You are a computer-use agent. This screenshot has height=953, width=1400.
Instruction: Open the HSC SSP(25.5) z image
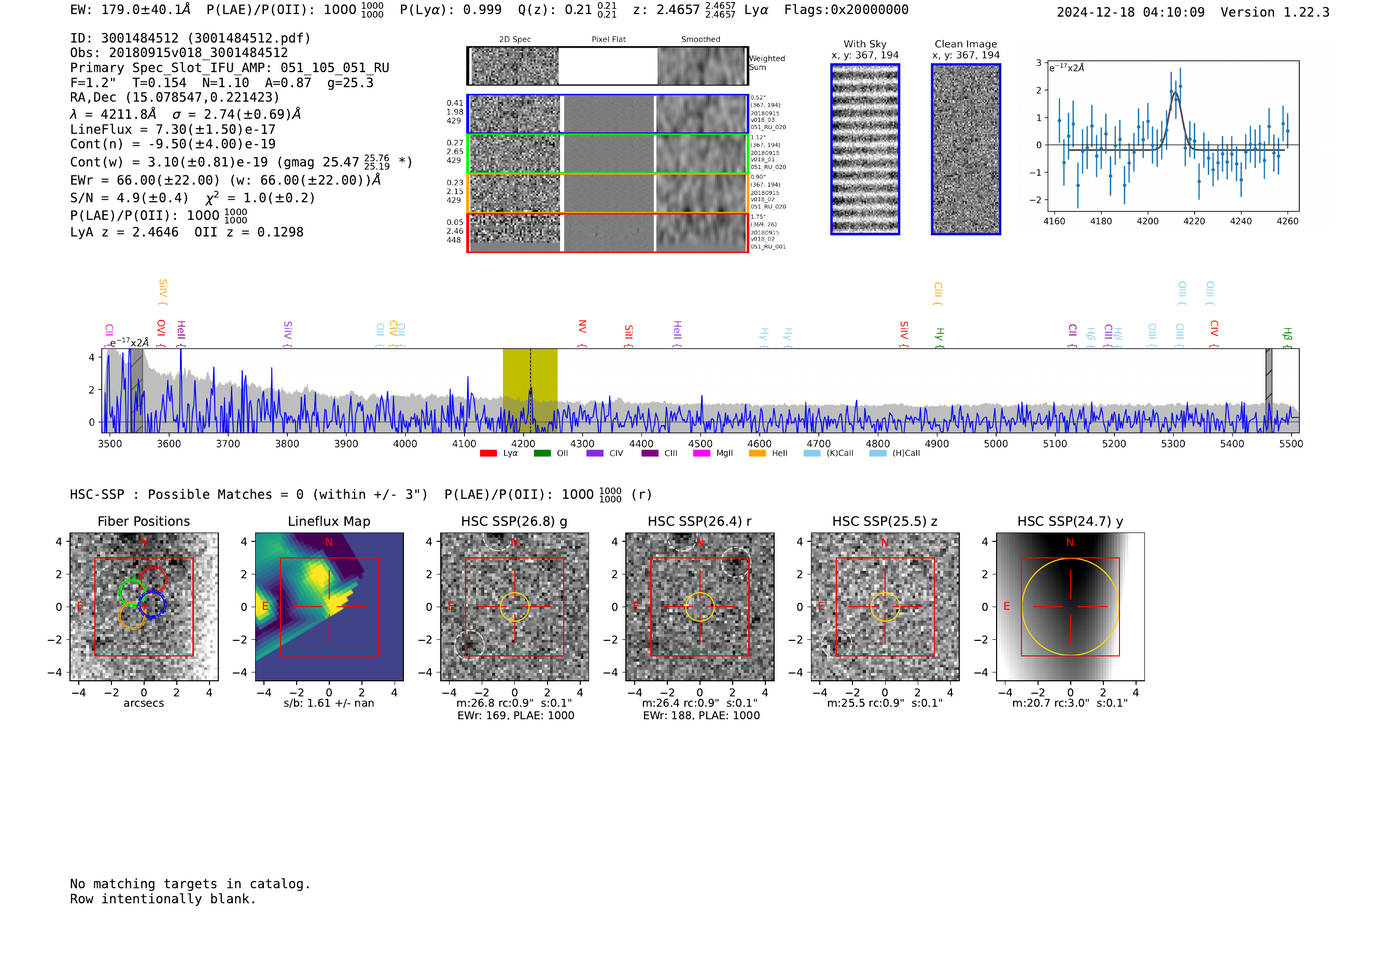coord(885,607)
